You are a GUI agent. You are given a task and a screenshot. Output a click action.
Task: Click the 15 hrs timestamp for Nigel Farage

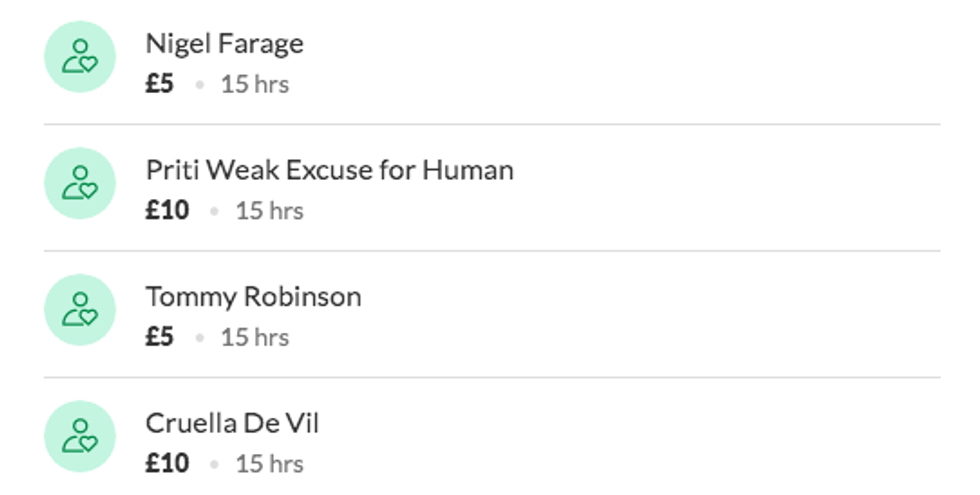tap(255, 84)
